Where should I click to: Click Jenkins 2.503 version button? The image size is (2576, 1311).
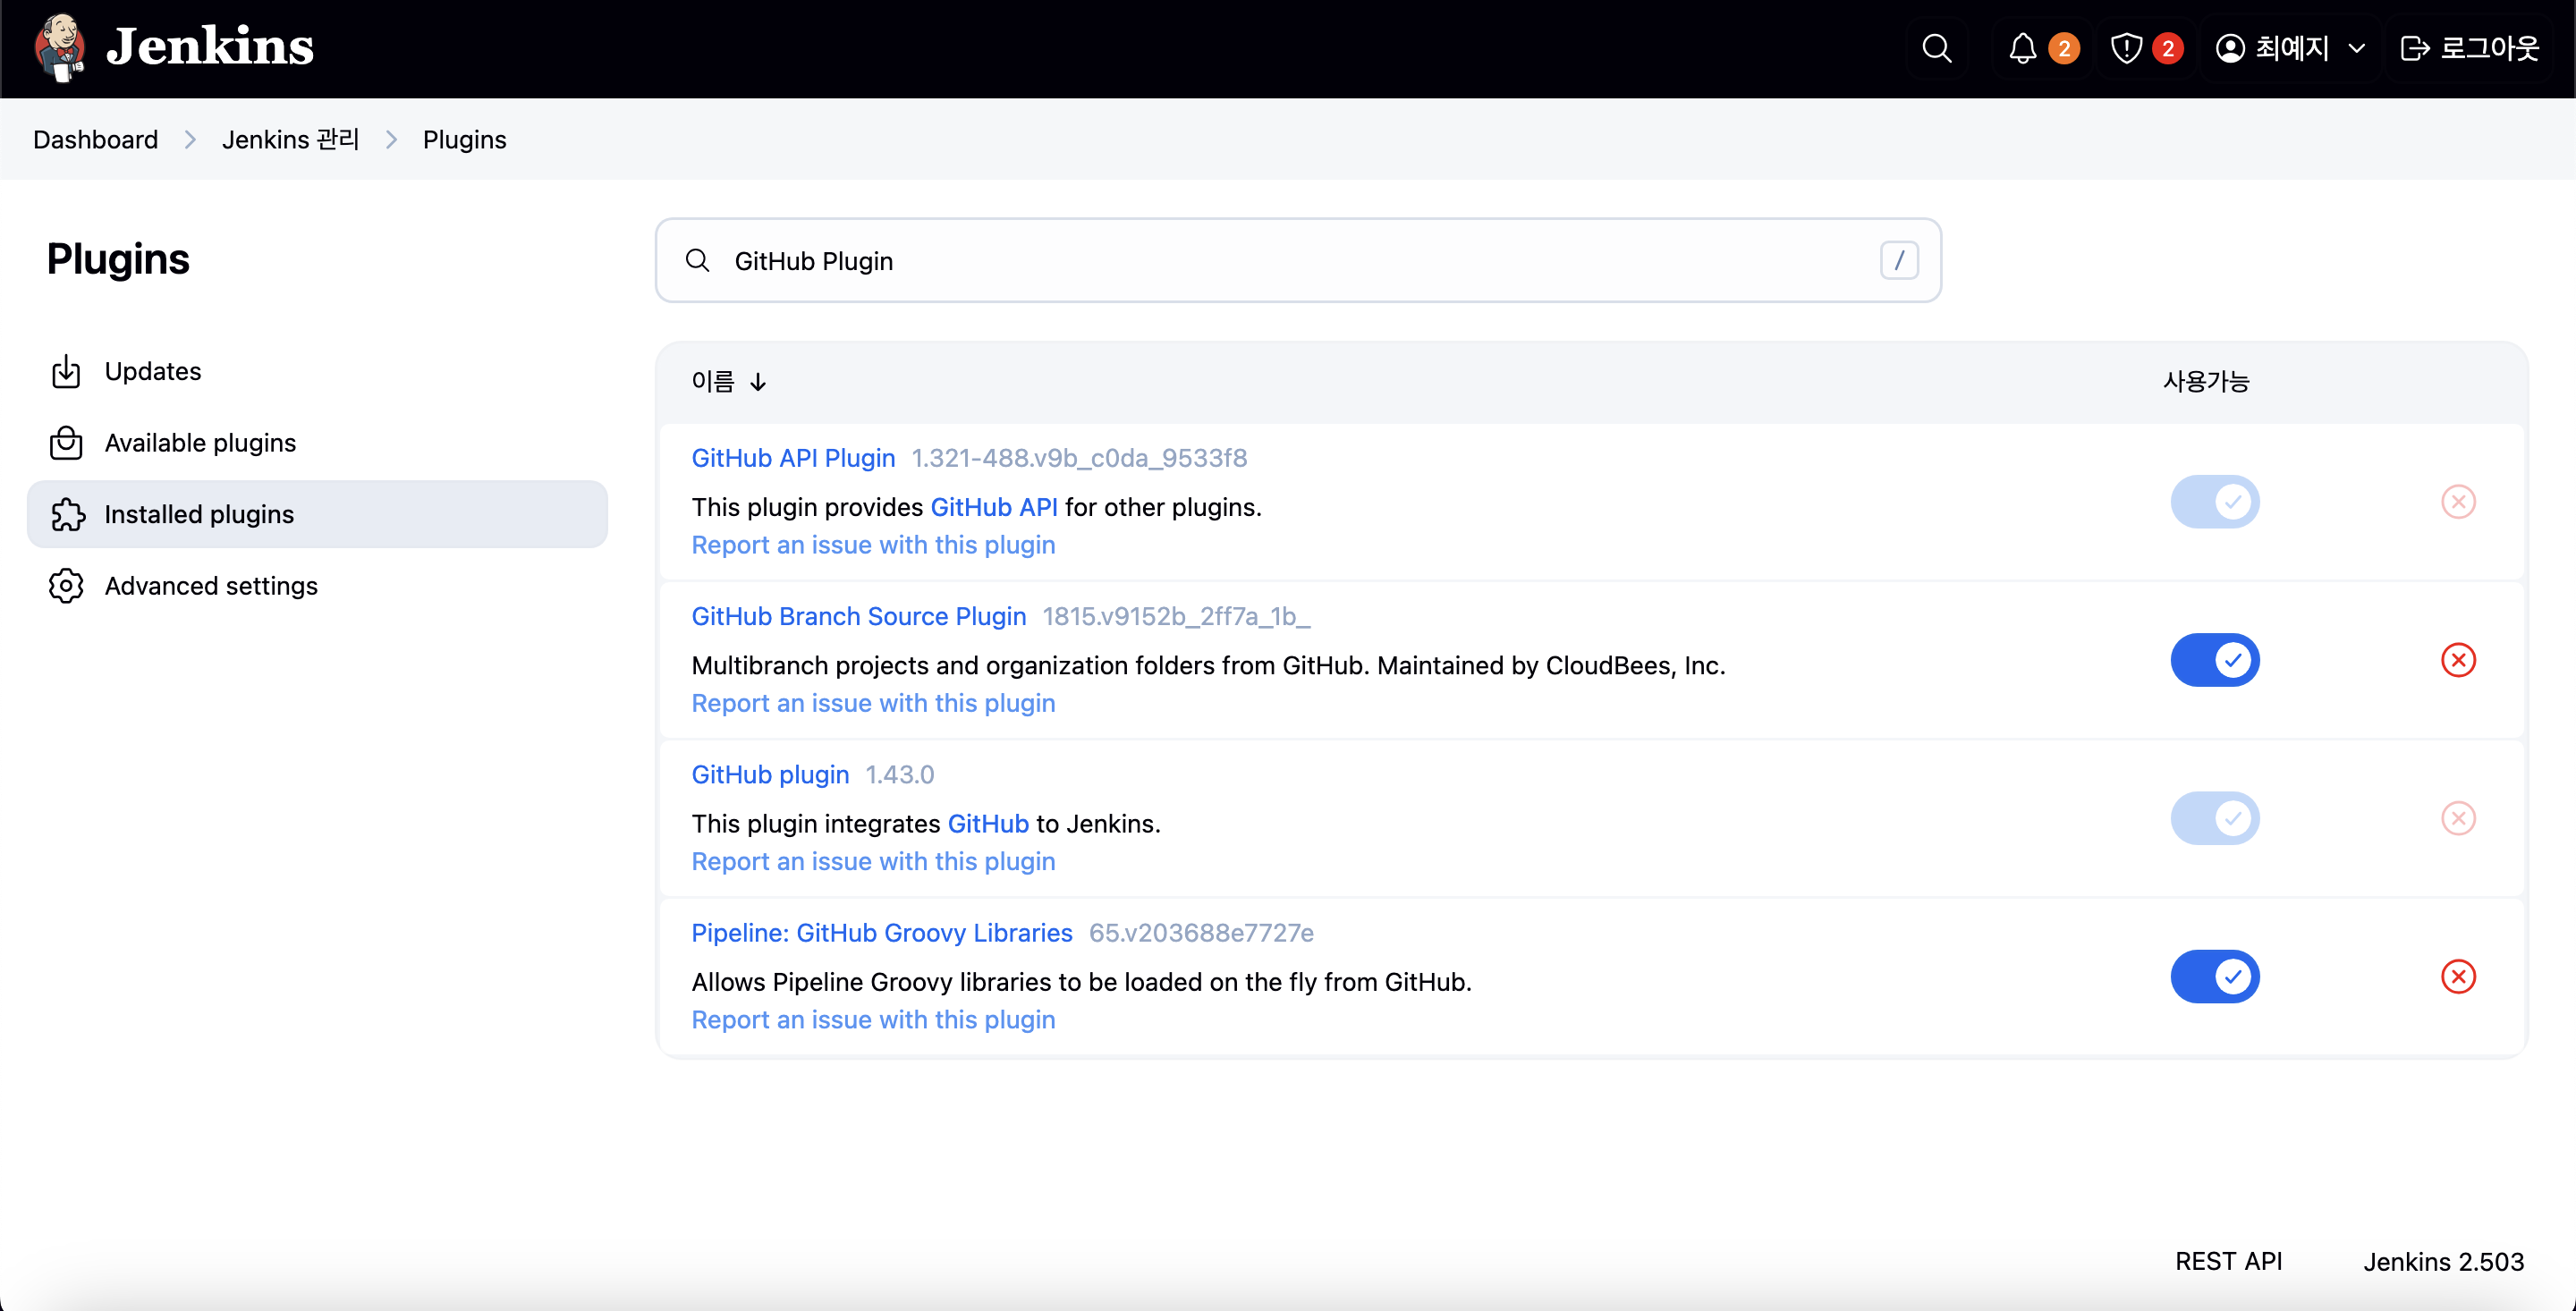2443,1261
